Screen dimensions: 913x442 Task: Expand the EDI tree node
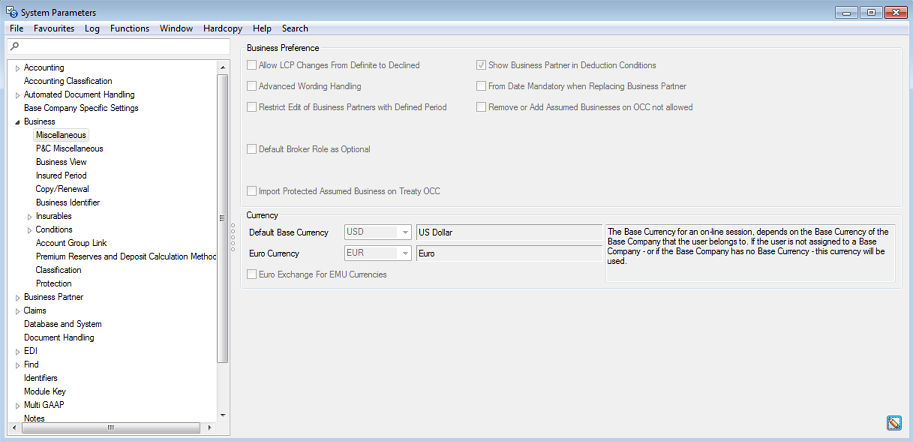pyautogui.click(x=17, y=352)
